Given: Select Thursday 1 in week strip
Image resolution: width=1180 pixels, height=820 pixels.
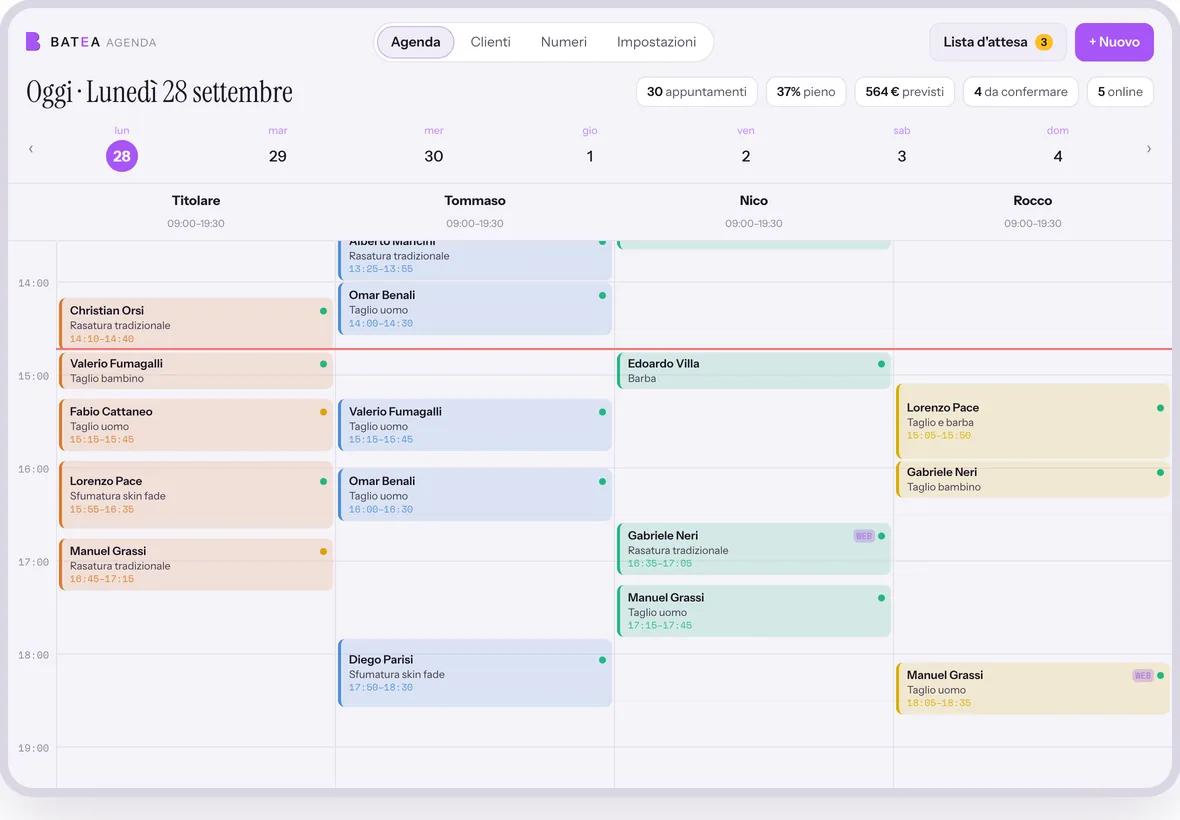Looking at the screenshot, I should coord(590,156).
